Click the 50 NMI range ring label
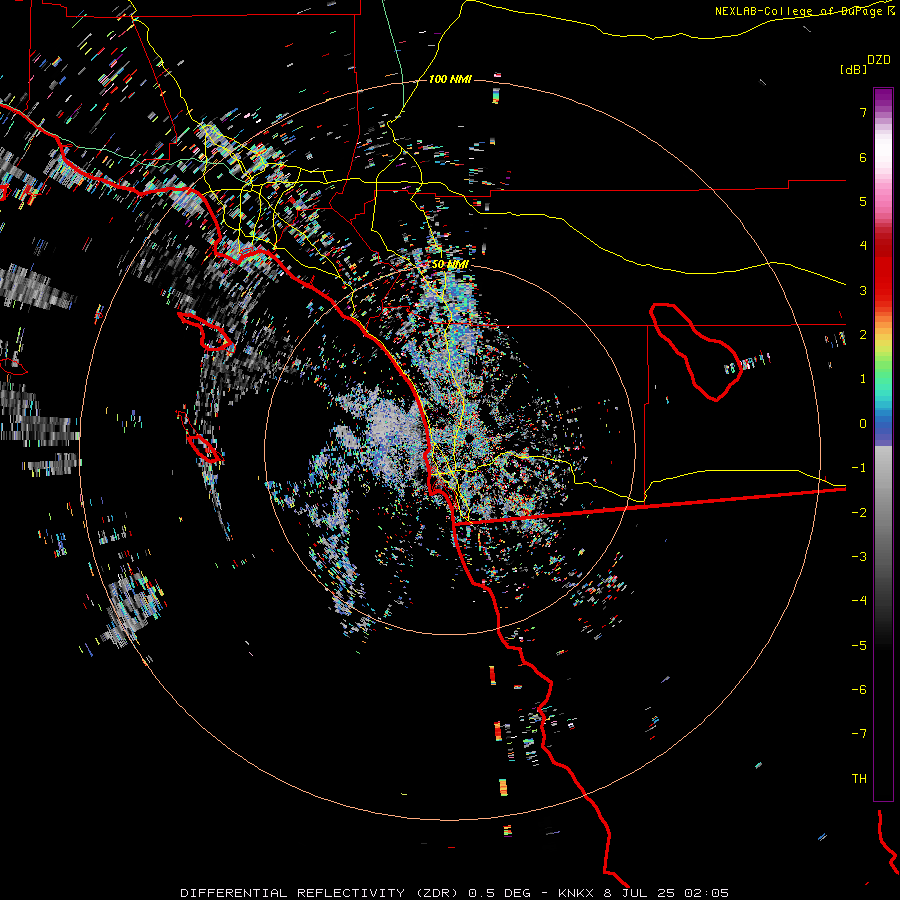Image resolution: width=900 pixels, height=900 pixels. click(x=450, y=264)
